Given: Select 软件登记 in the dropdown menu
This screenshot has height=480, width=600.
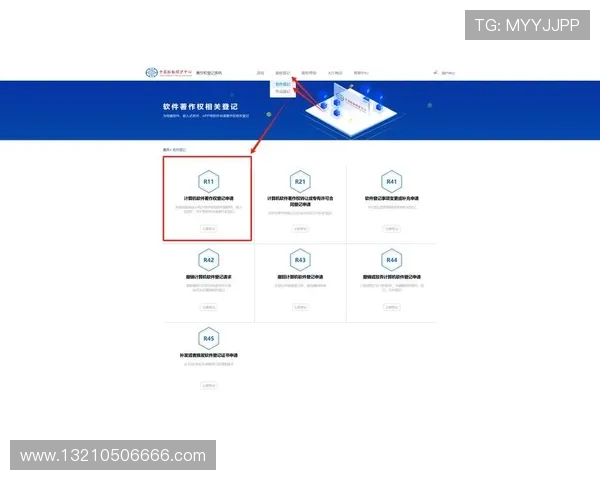Looking at the screenshot, I should point(283,84).
